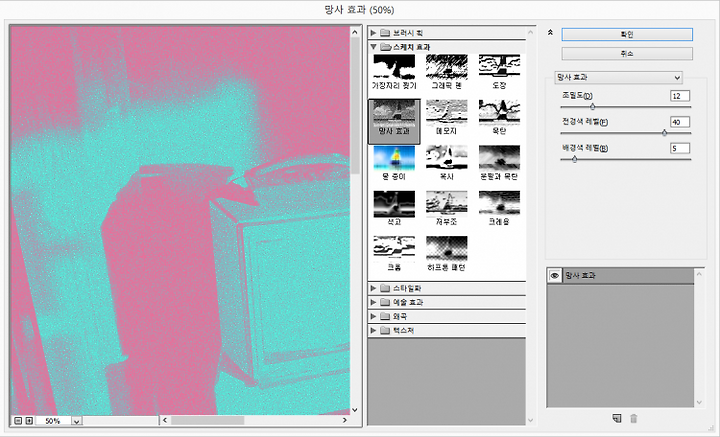Collapse the 스케치 효과 filter folder
The width and height of the screenshot is (720, 437).
pyautogui.click(x=373, y=47)
